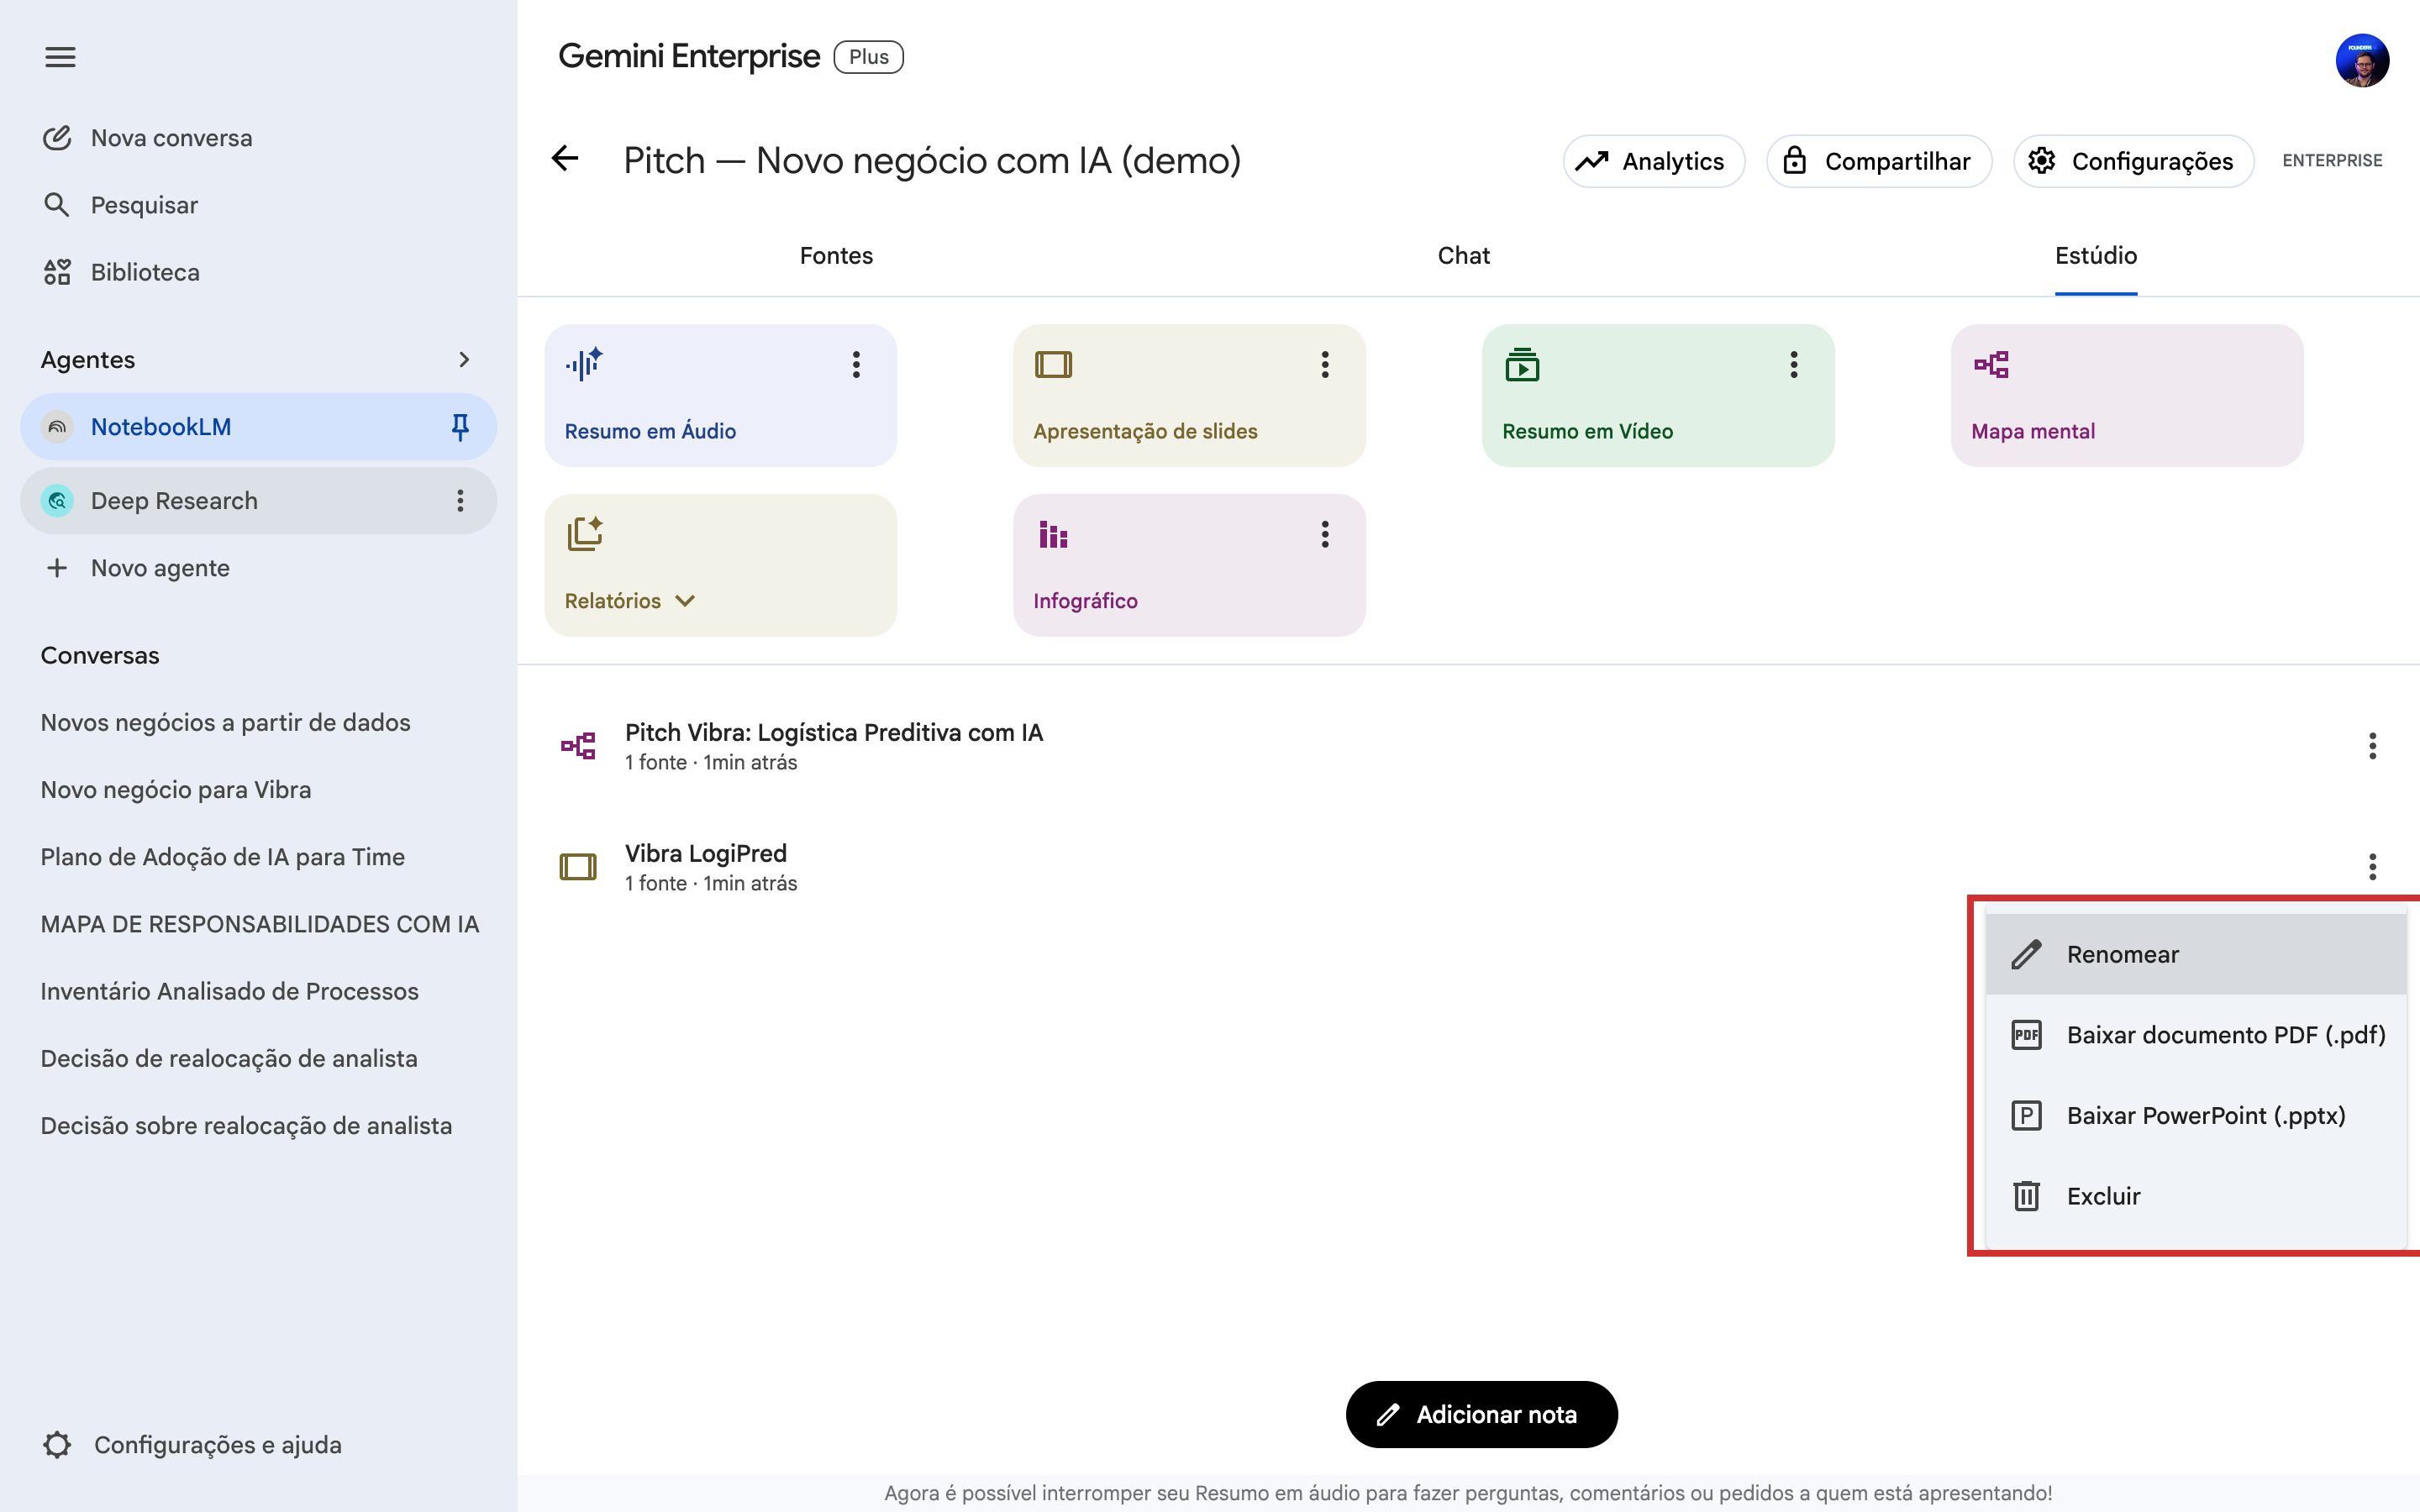Open Decisão sobre realocação de analista
This screenshot has height=1512, width=2420.
click(246, 1125)
